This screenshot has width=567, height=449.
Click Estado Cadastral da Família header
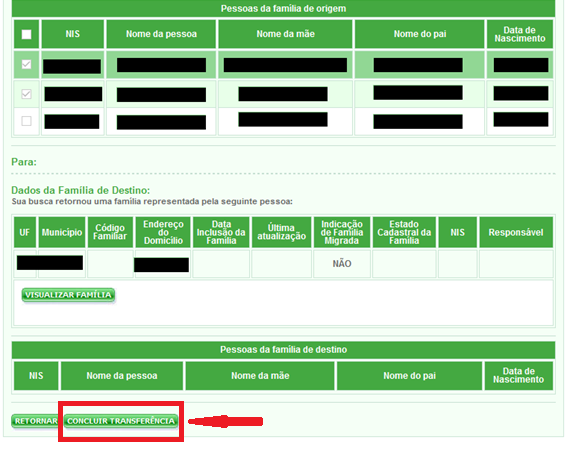(404, 232)
